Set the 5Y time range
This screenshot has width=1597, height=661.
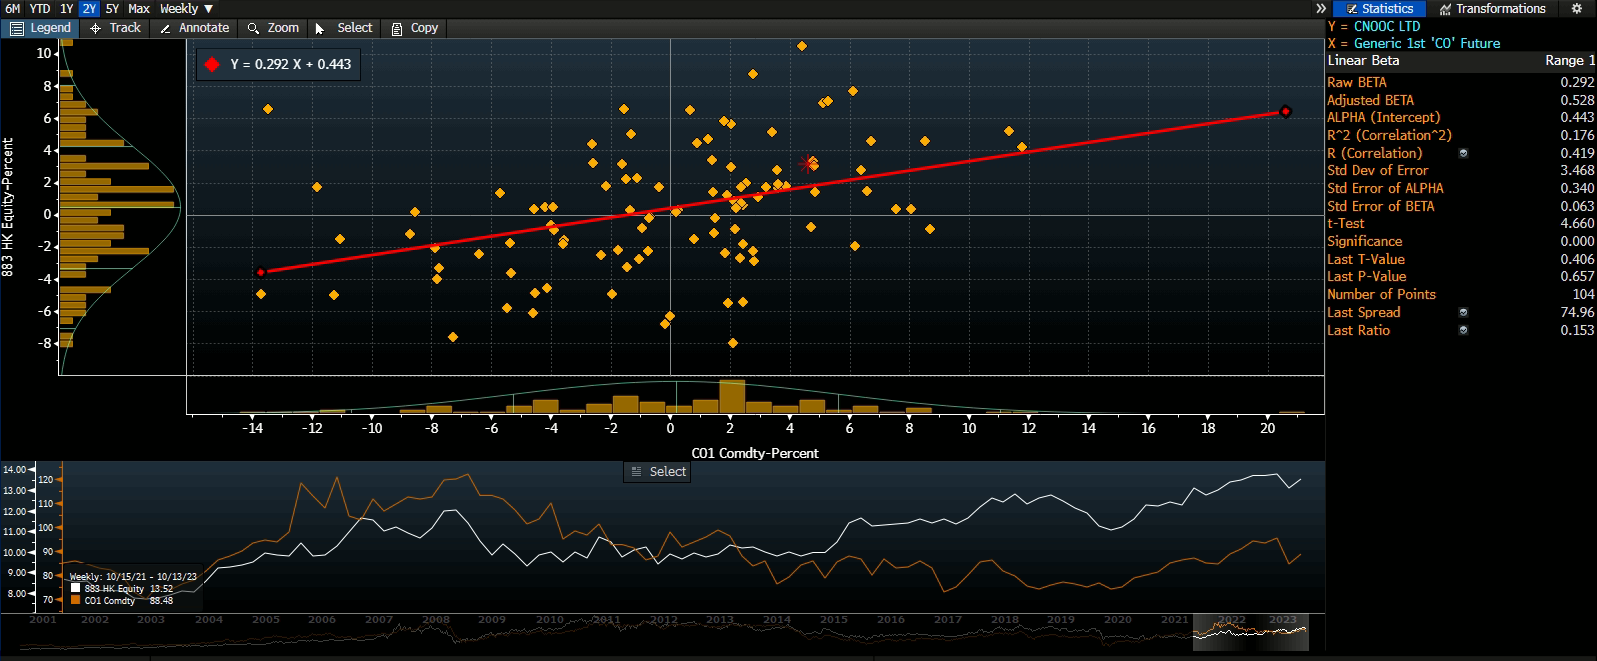coord(112,8)
